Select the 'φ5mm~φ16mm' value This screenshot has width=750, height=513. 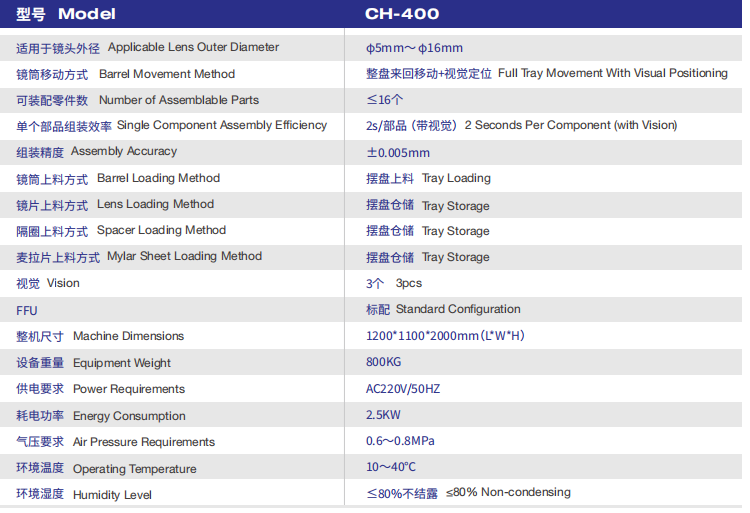414,48
